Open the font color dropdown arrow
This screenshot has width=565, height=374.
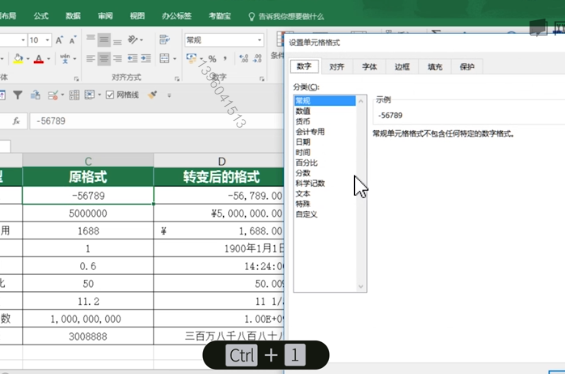48,59
